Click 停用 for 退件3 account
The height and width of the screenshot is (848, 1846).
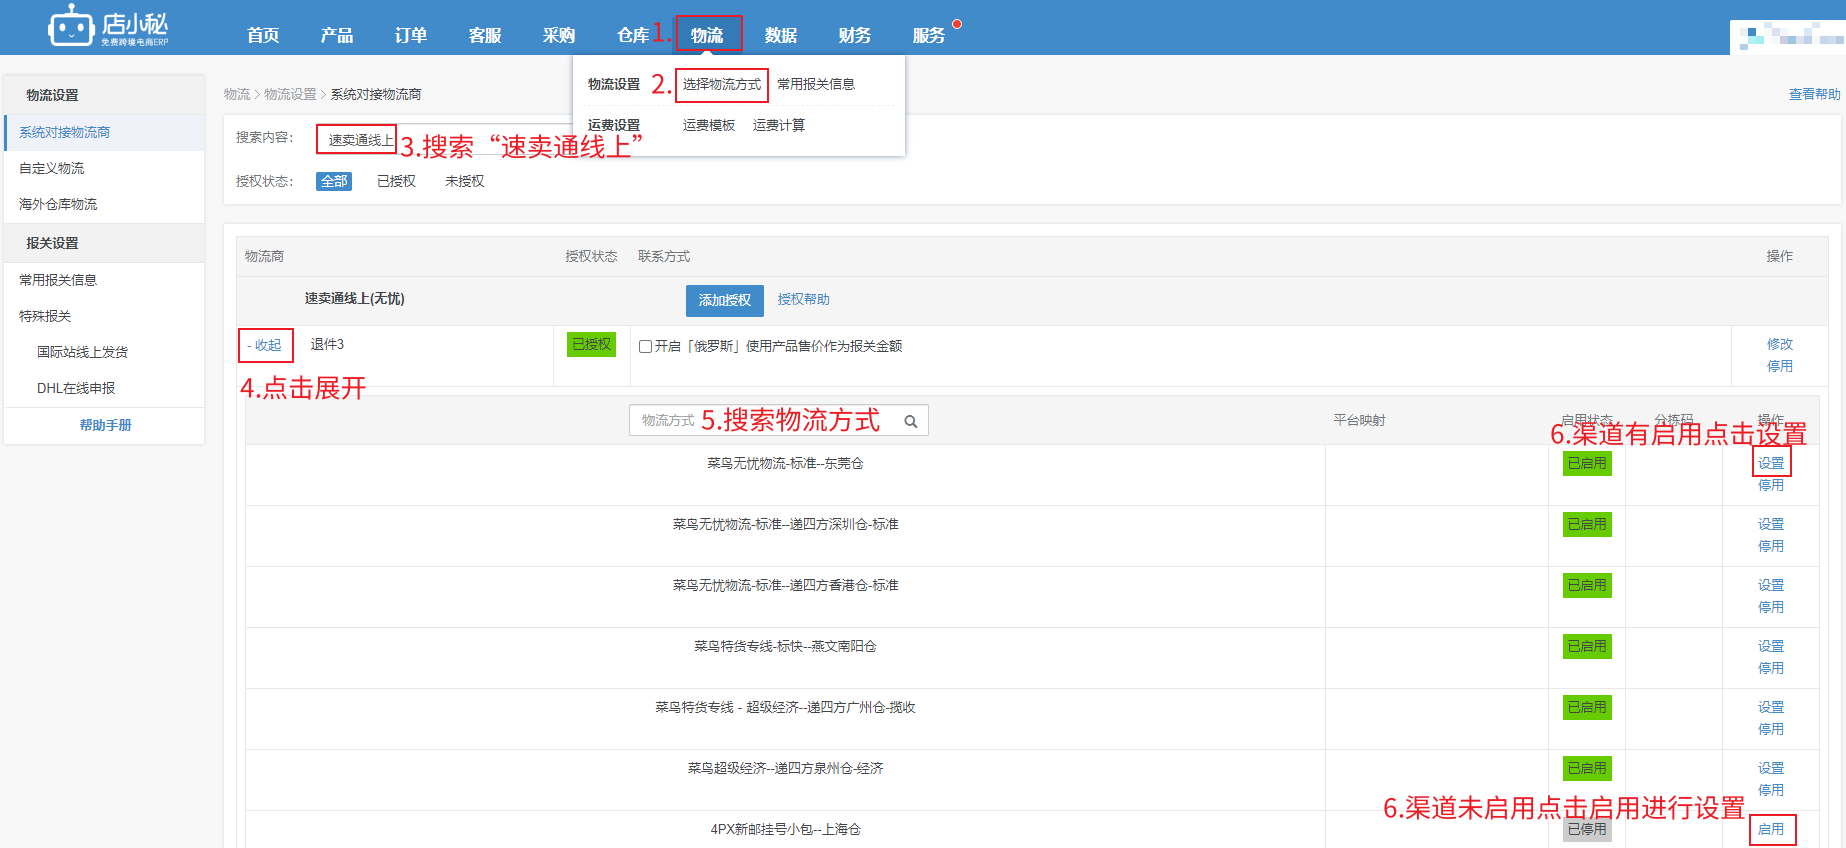pyautogui.click(x=1780, y=366)
